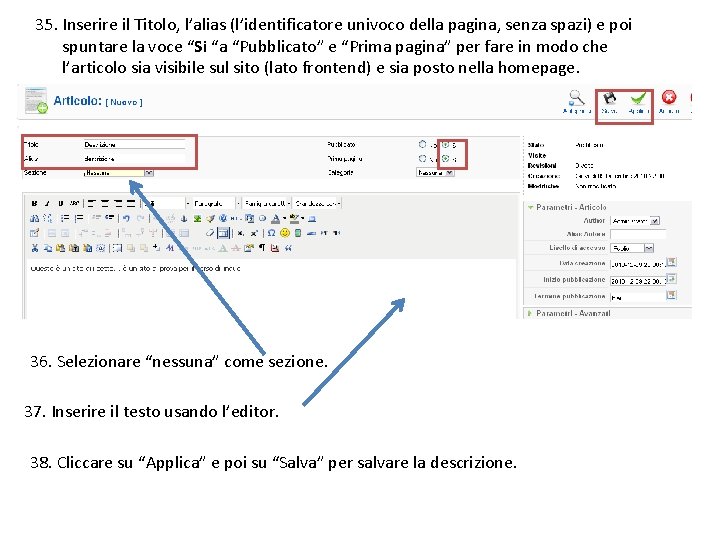Click the Inizio pubblicazione date field
The width and height of the screenshot is (720, 540).
[638, 280]
